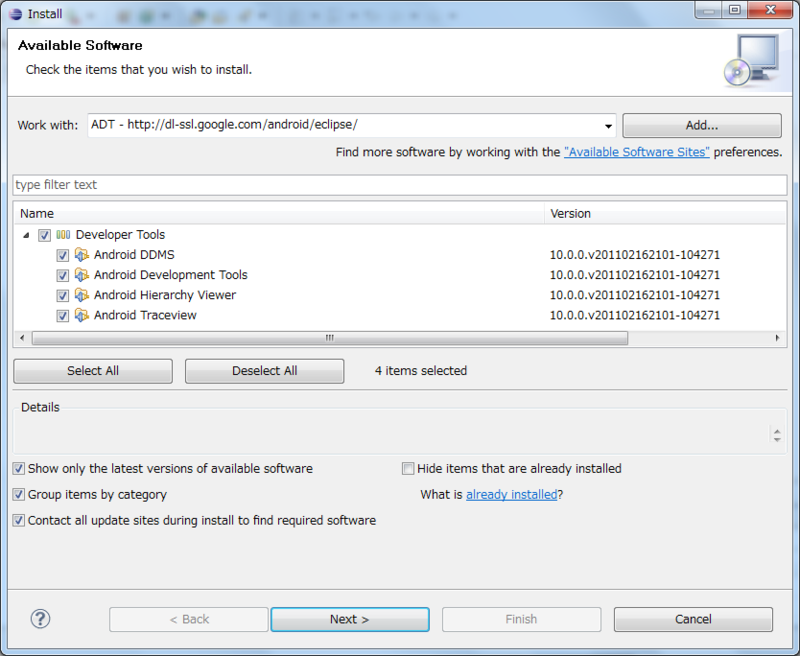Uncheck the Developer Tools category checkbox
Screen dimensions: 800x656
pyautogui.click(x=44, y=235)
